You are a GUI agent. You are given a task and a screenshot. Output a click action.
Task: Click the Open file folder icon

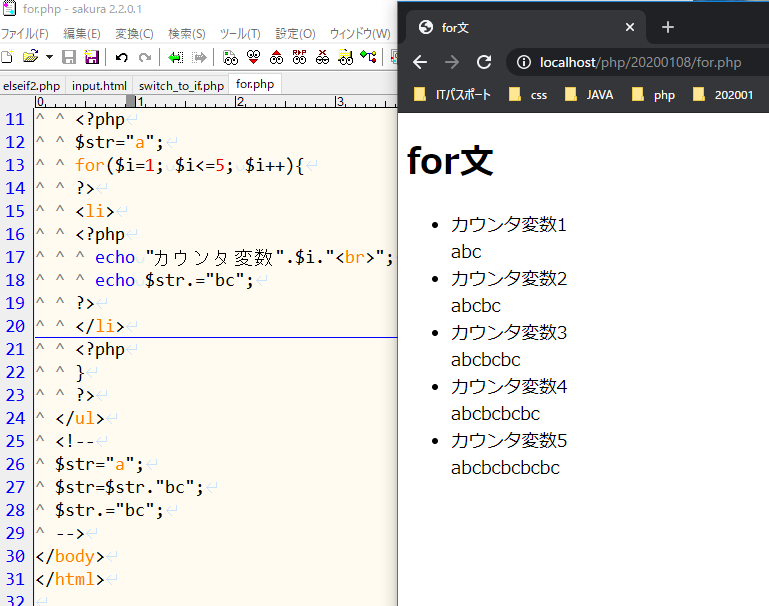click(30, 57)
